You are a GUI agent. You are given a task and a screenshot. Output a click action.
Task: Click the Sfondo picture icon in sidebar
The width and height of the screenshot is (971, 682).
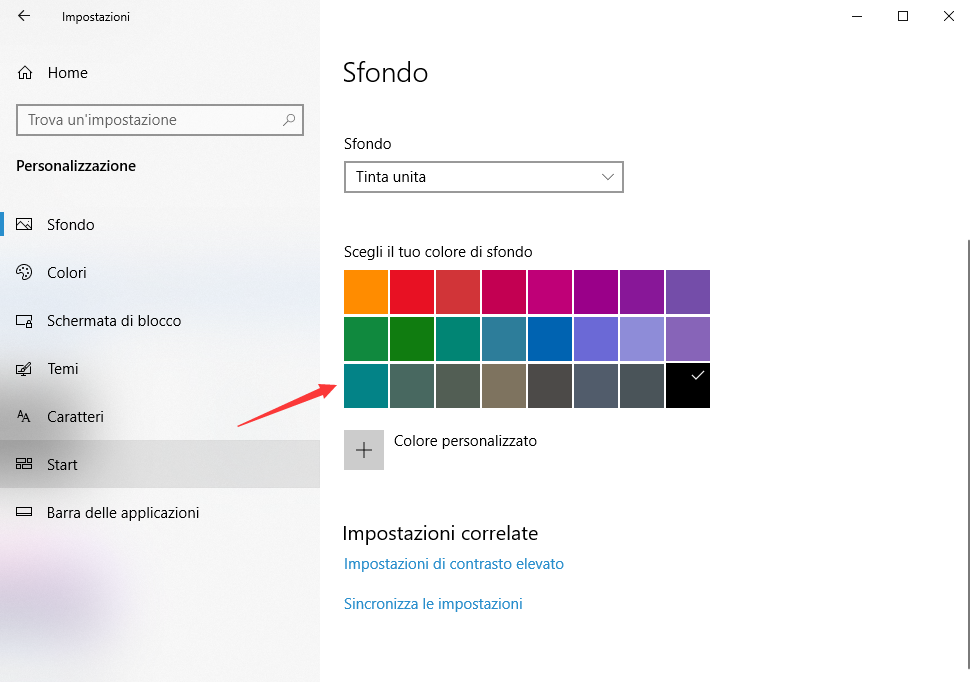(x=24, y=224)
